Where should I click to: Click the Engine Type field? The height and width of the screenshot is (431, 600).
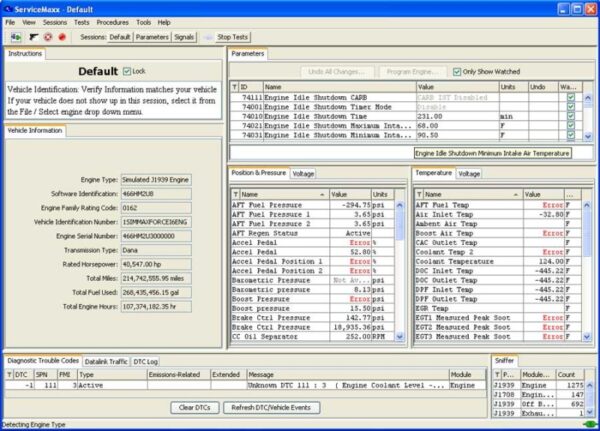click(x=156, y=180)
